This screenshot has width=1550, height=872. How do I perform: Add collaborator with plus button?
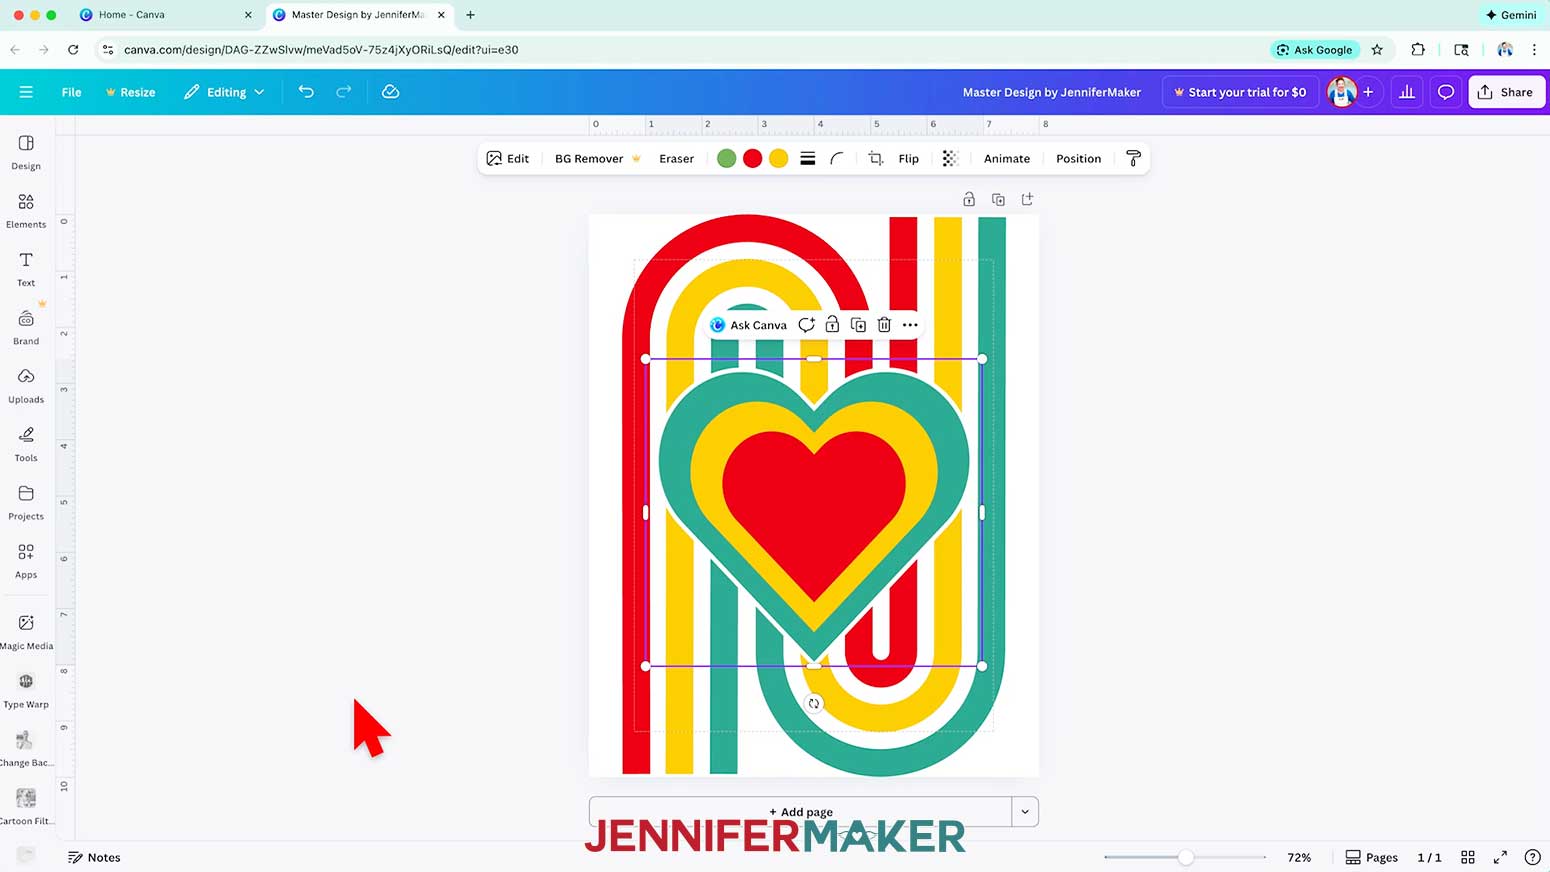(x=1368, y=92)
